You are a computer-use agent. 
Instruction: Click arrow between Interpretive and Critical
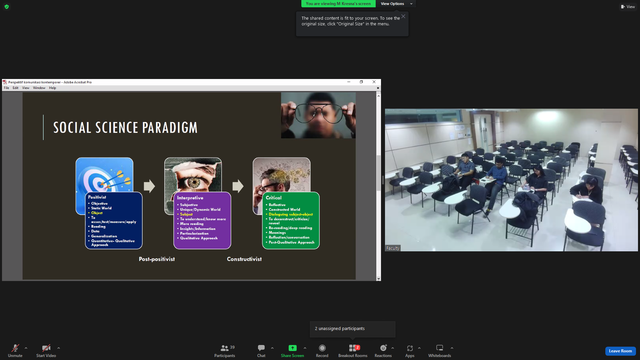coord(238,186)
